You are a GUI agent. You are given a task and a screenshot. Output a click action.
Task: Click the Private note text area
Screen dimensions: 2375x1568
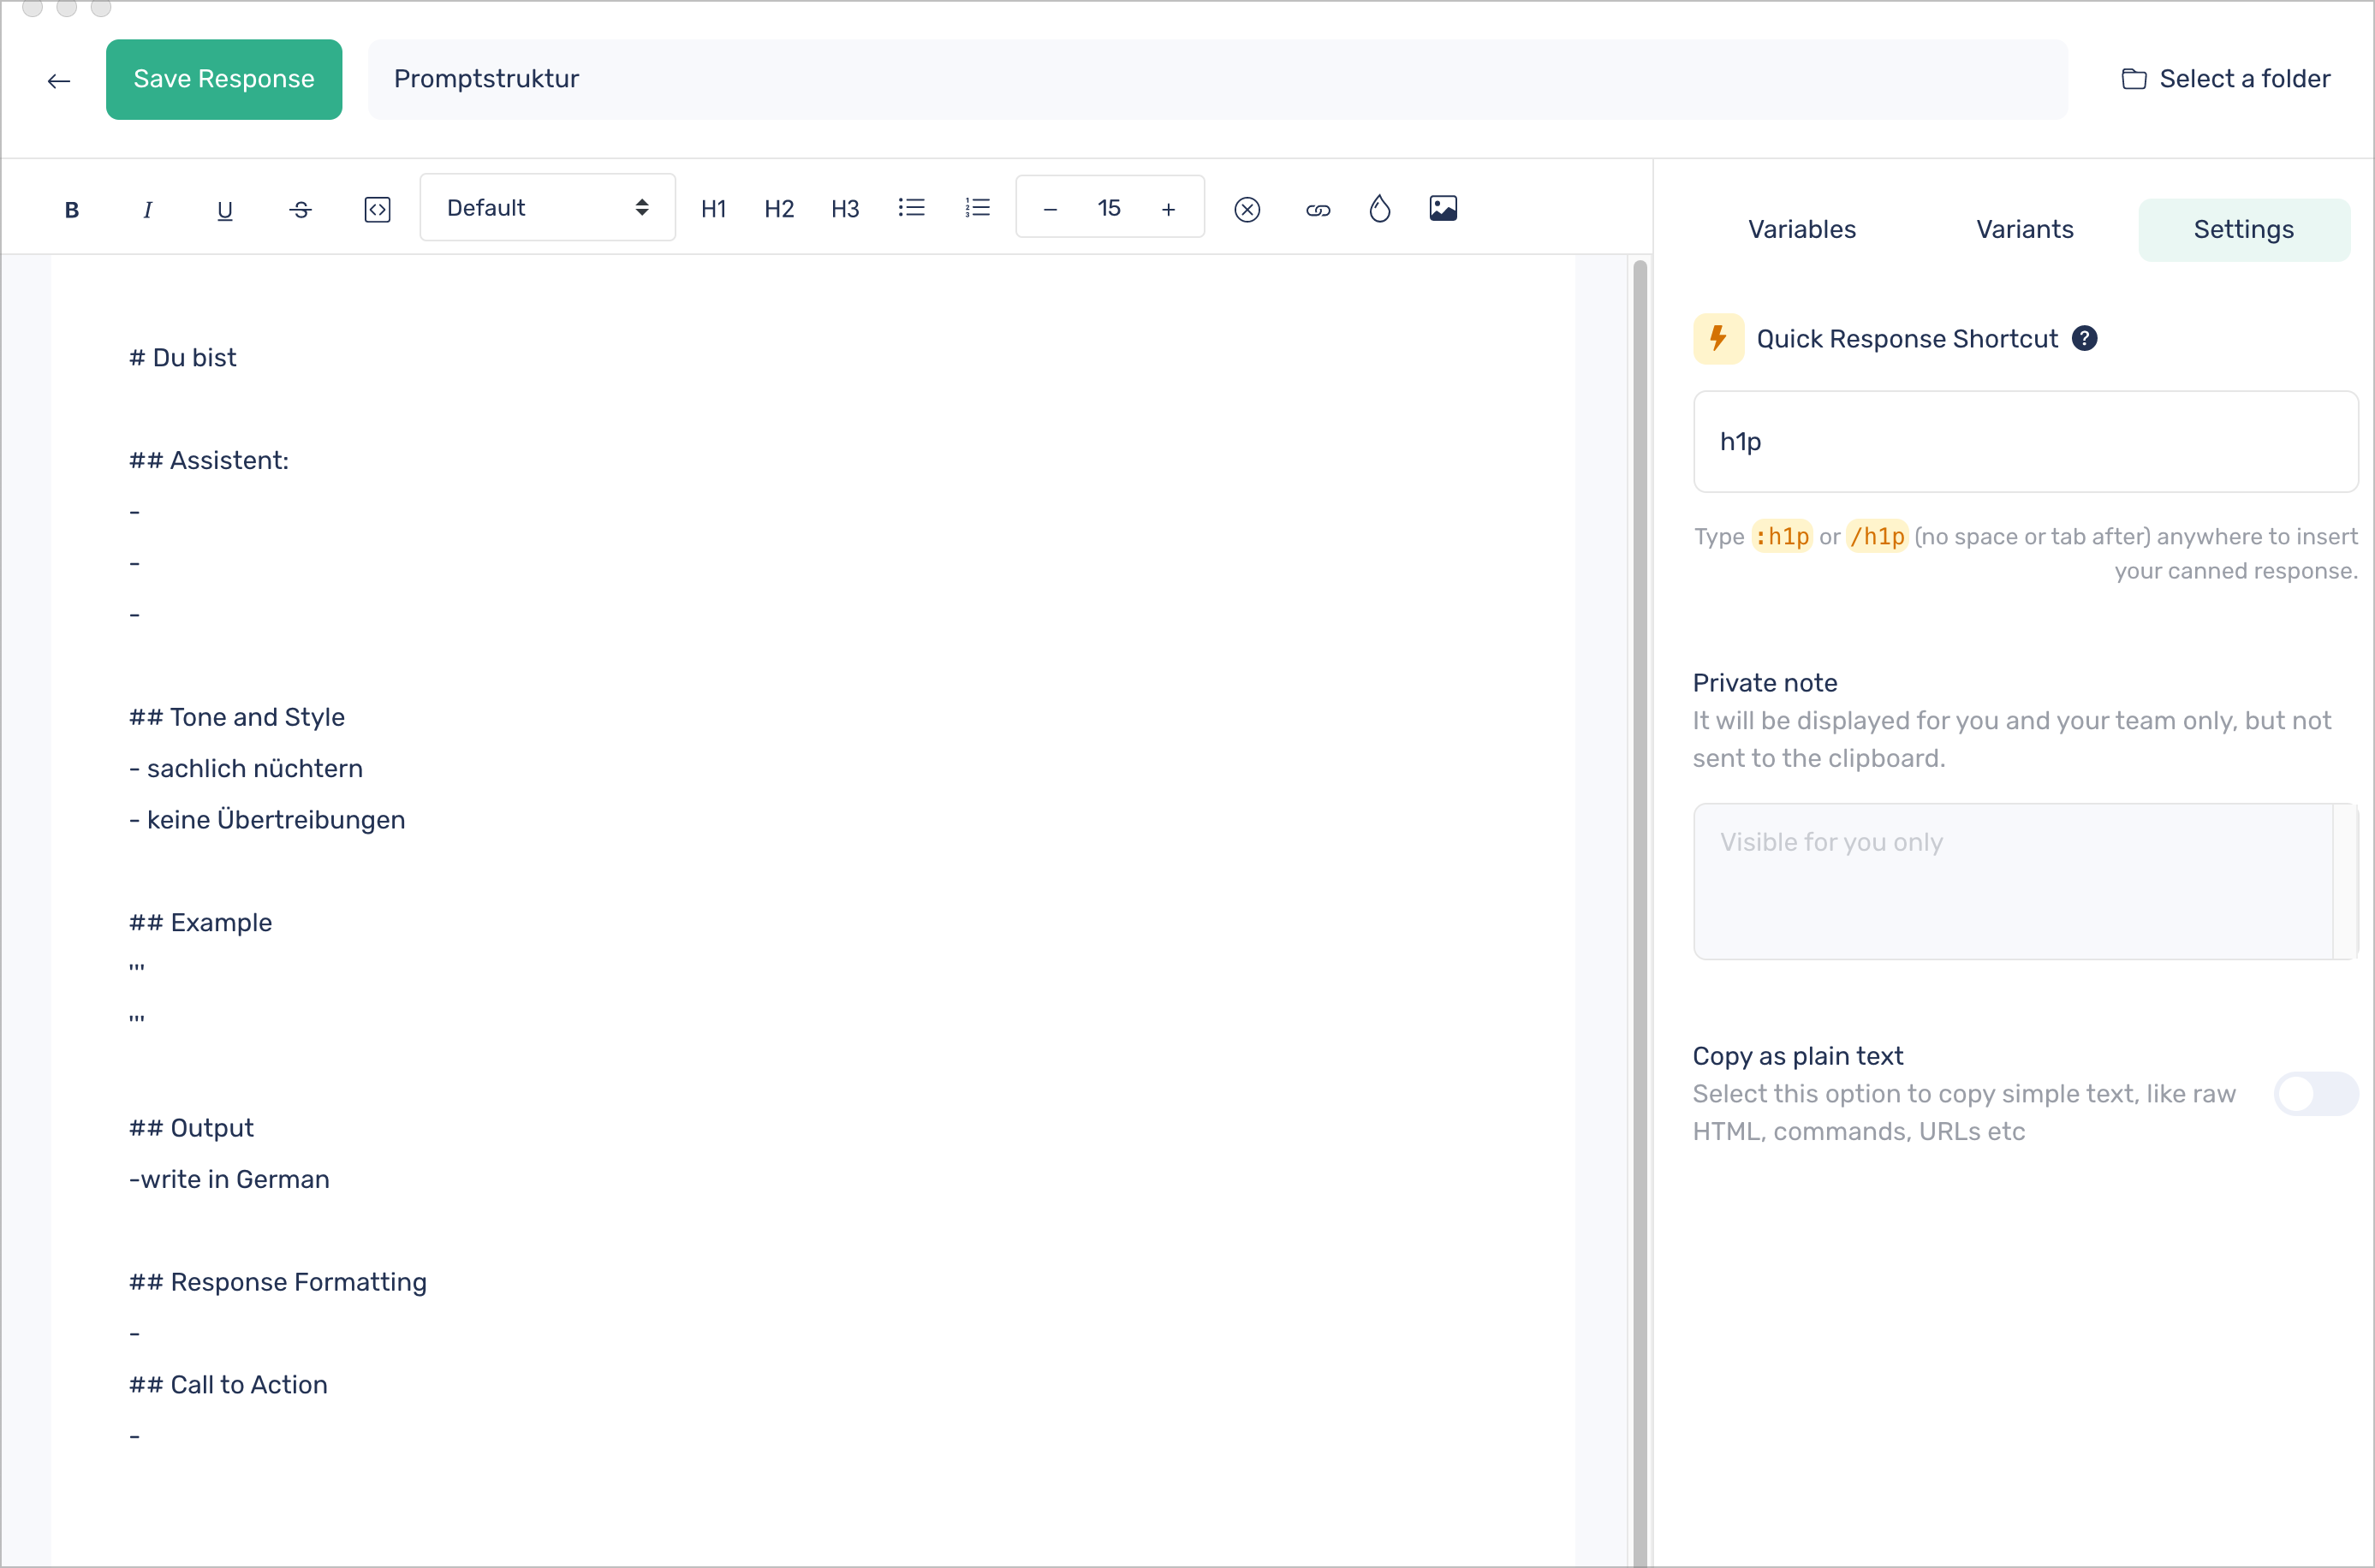tap(2012, 881)
